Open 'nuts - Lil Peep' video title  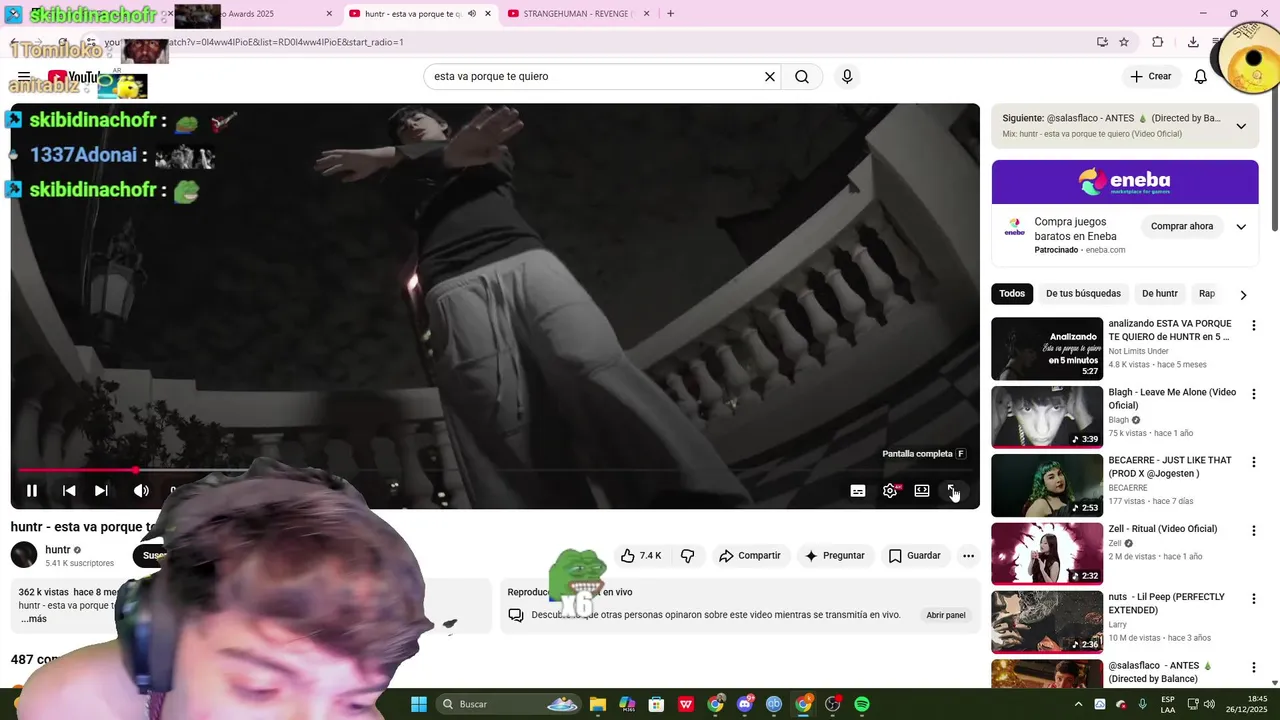coord(1166,603)
